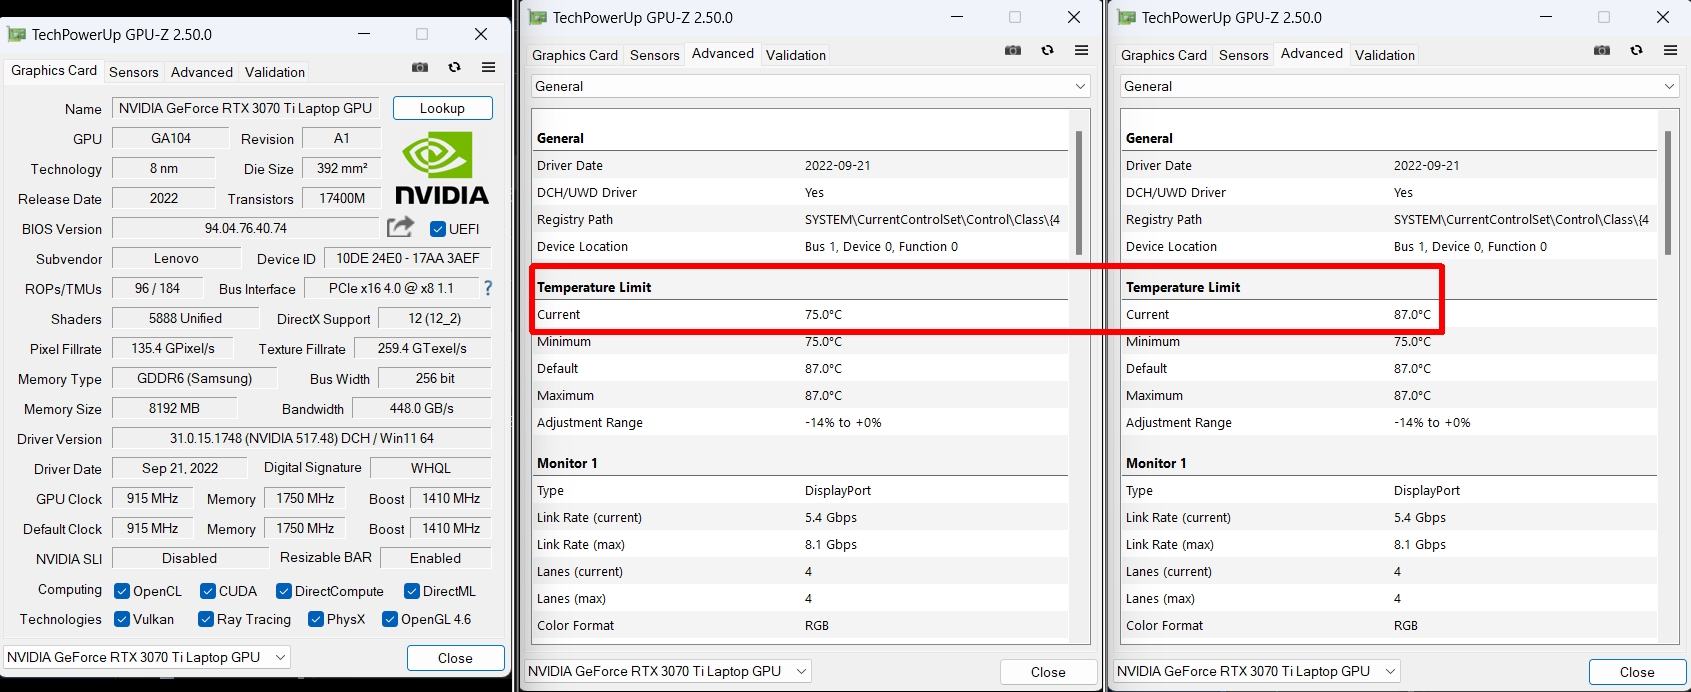Click the BIOS Version field 94.04.76.40.74
1691x692 pixels.
[x=246, y=228]
